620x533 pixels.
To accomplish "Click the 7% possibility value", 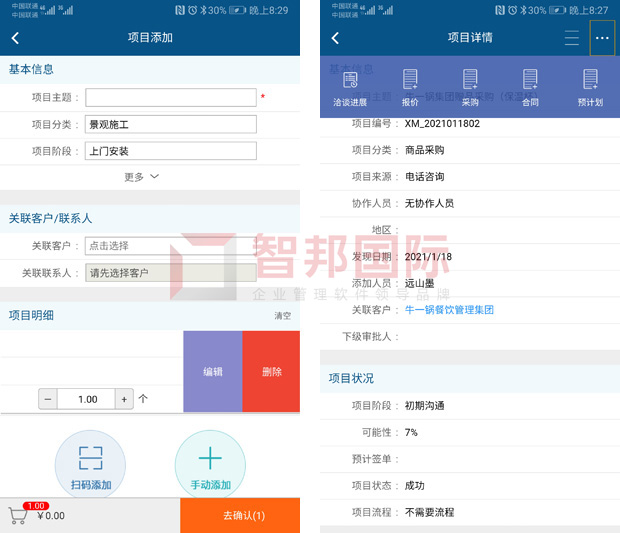I will pos(411,432).
